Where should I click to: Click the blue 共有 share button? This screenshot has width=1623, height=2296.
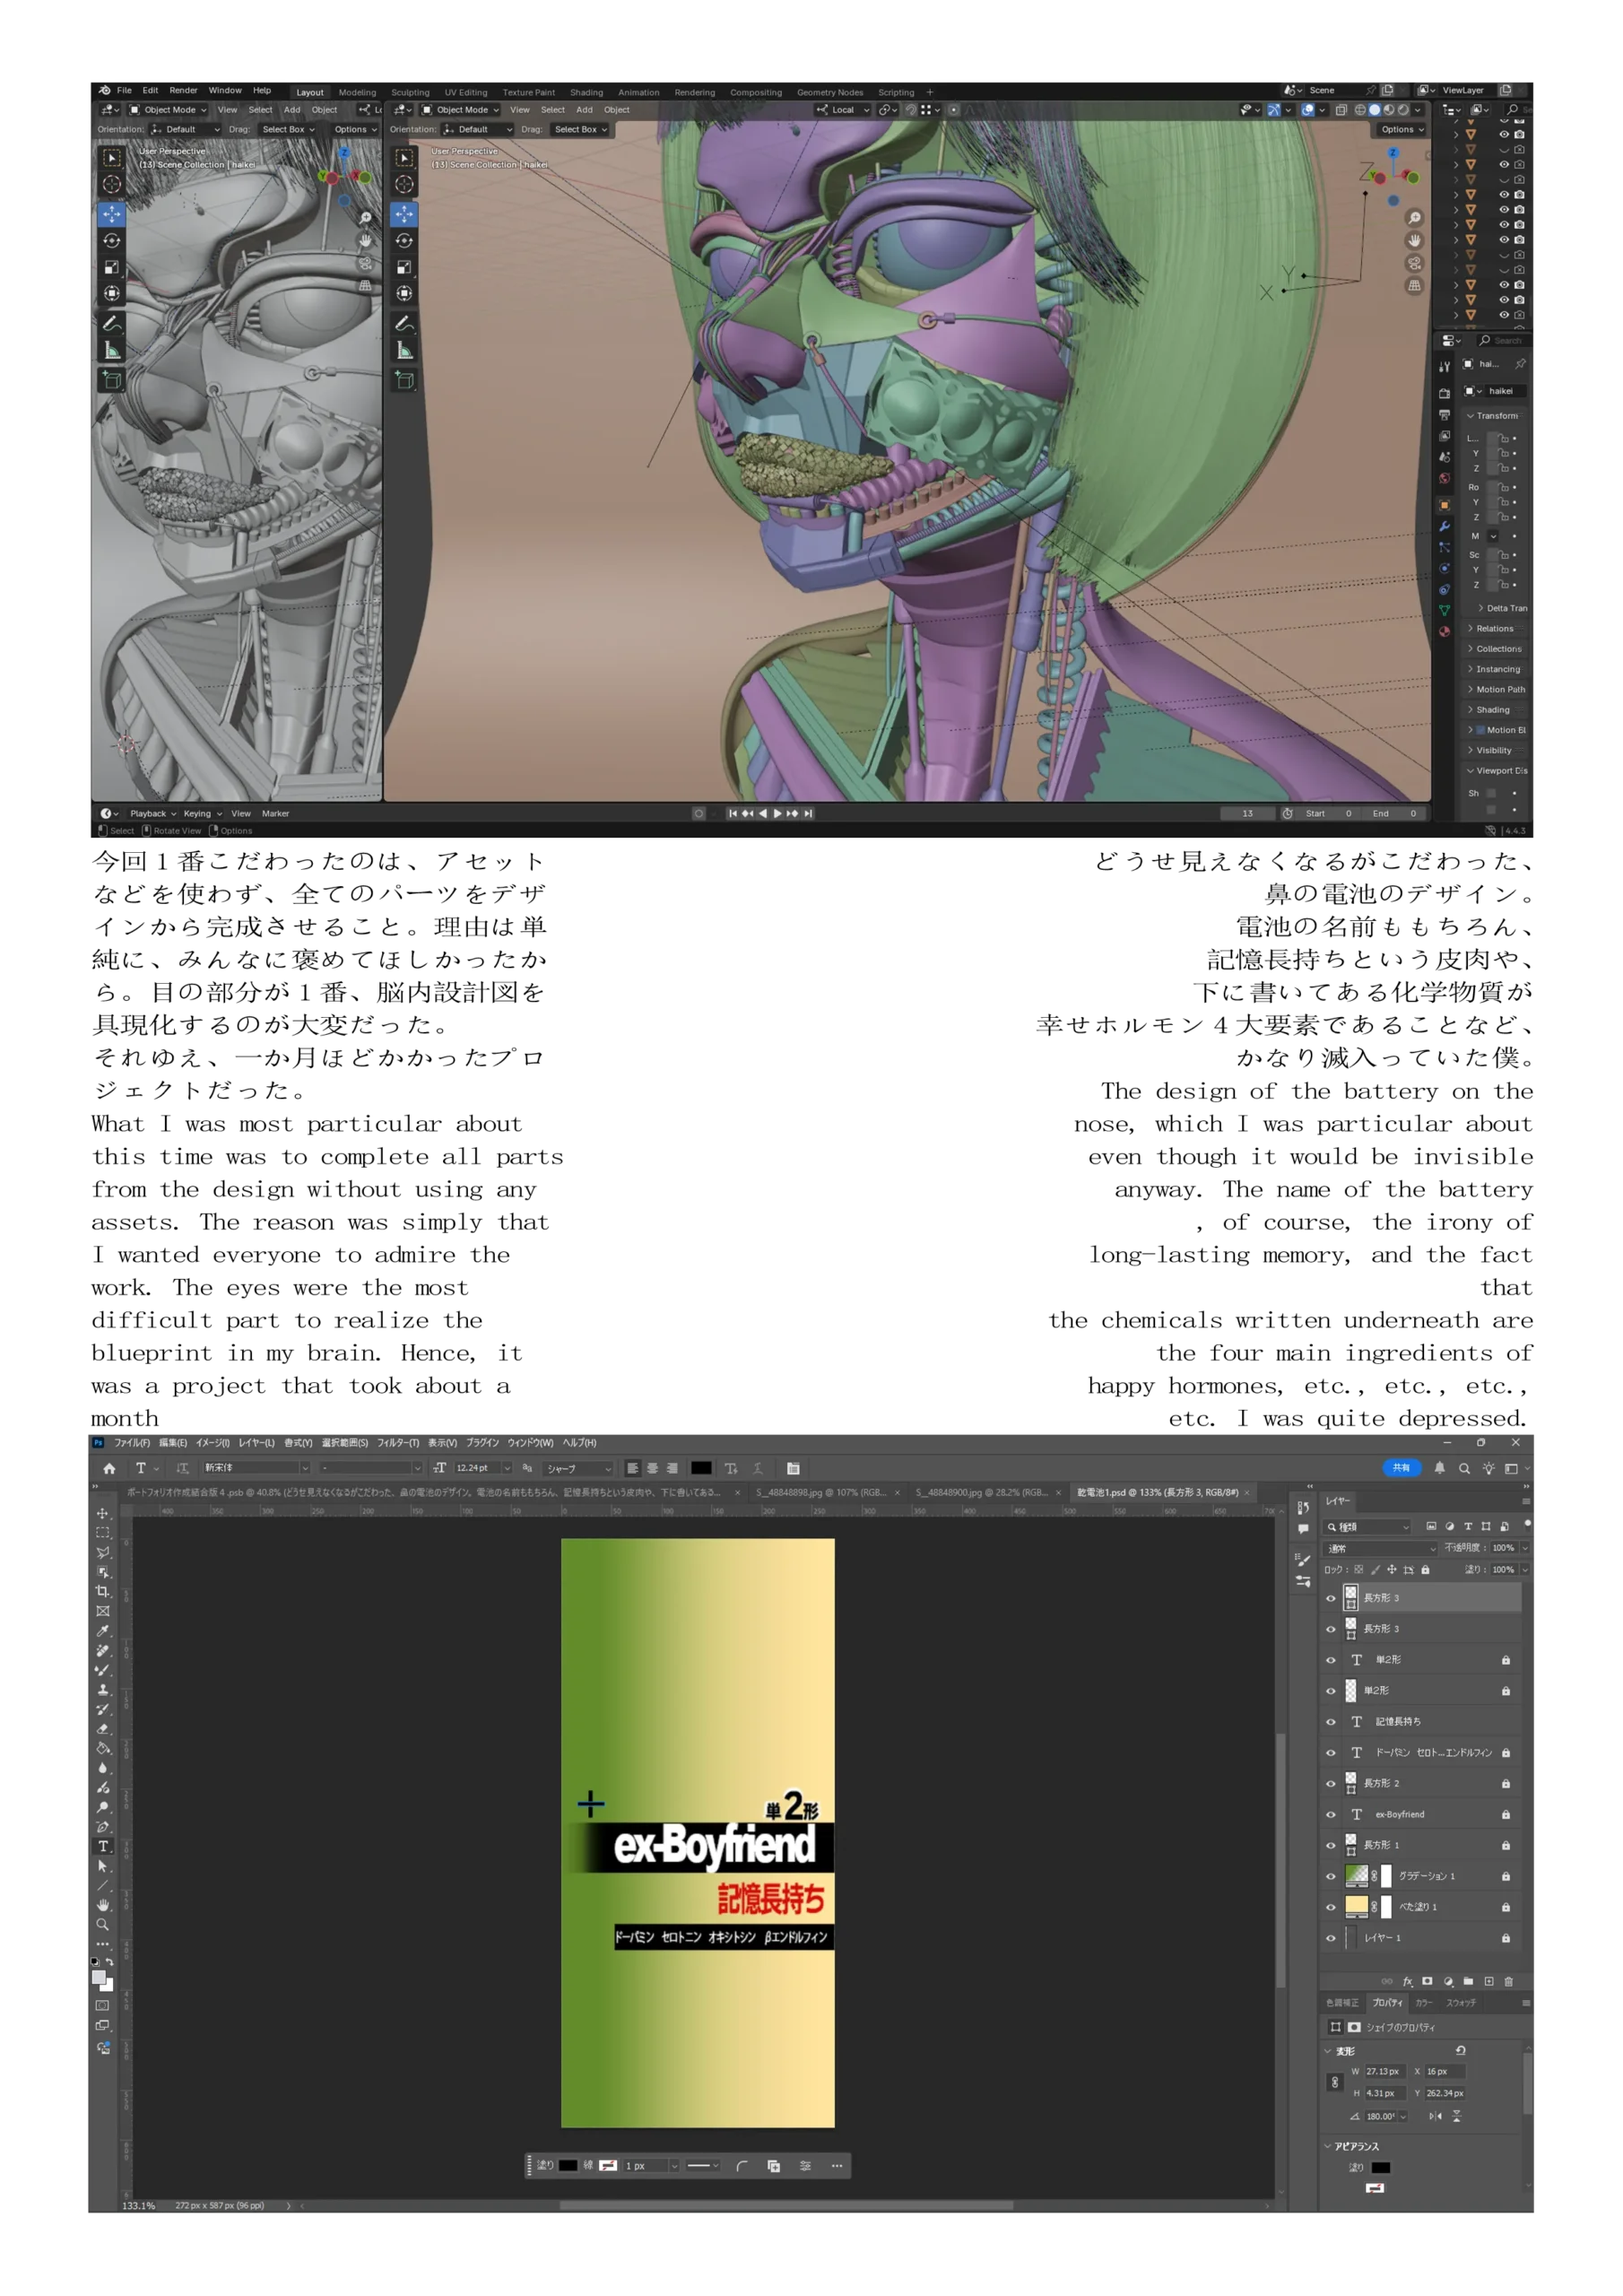pyautogui.click(x=1401, y=1467)
